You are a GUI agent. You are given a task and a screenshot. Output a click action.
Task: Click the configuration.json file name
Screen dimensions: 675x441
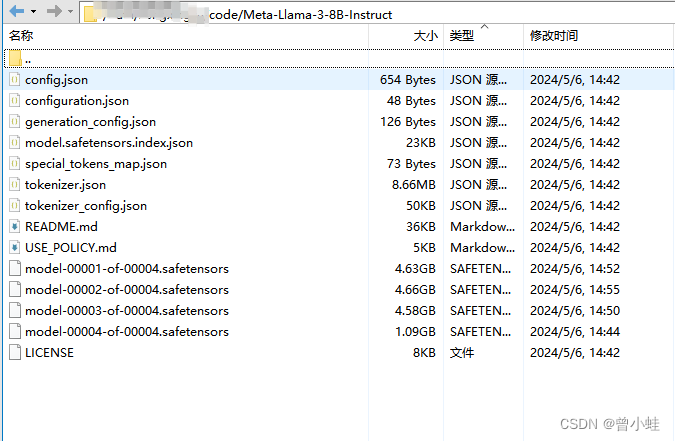(77, 101)
